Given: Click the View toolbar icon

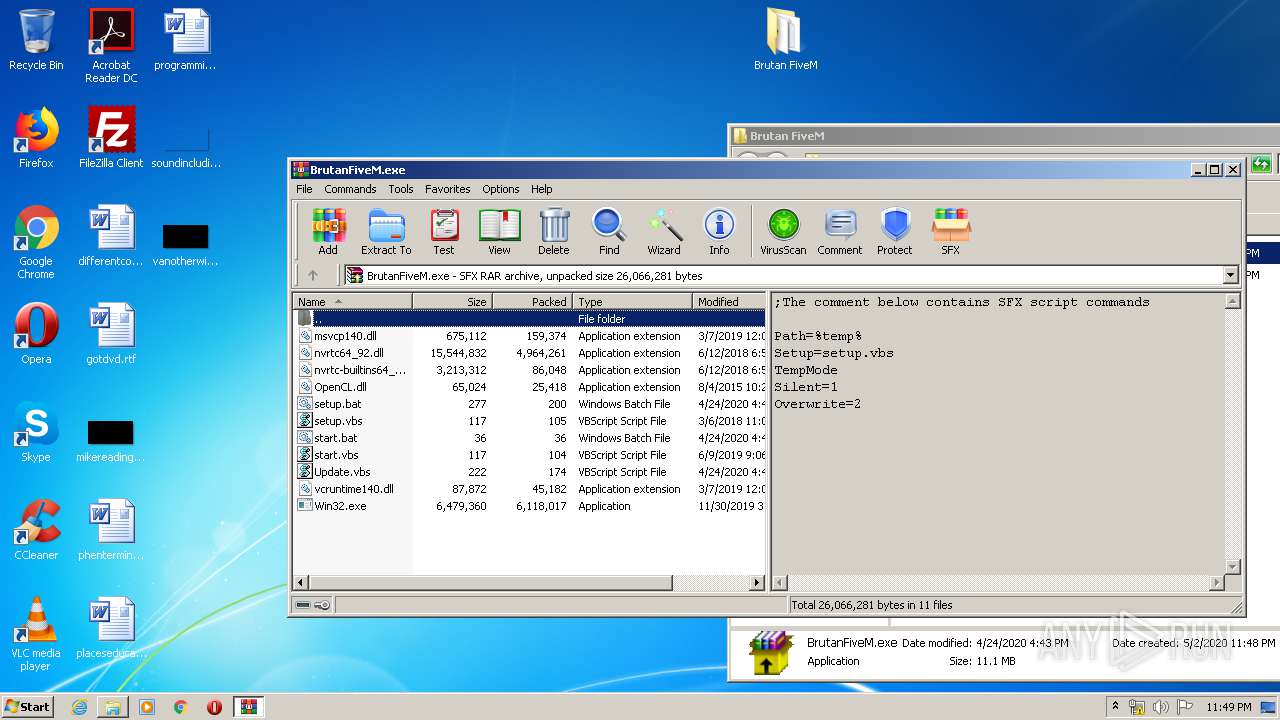Looking at the screenshot, I should (x=499, y=232).
